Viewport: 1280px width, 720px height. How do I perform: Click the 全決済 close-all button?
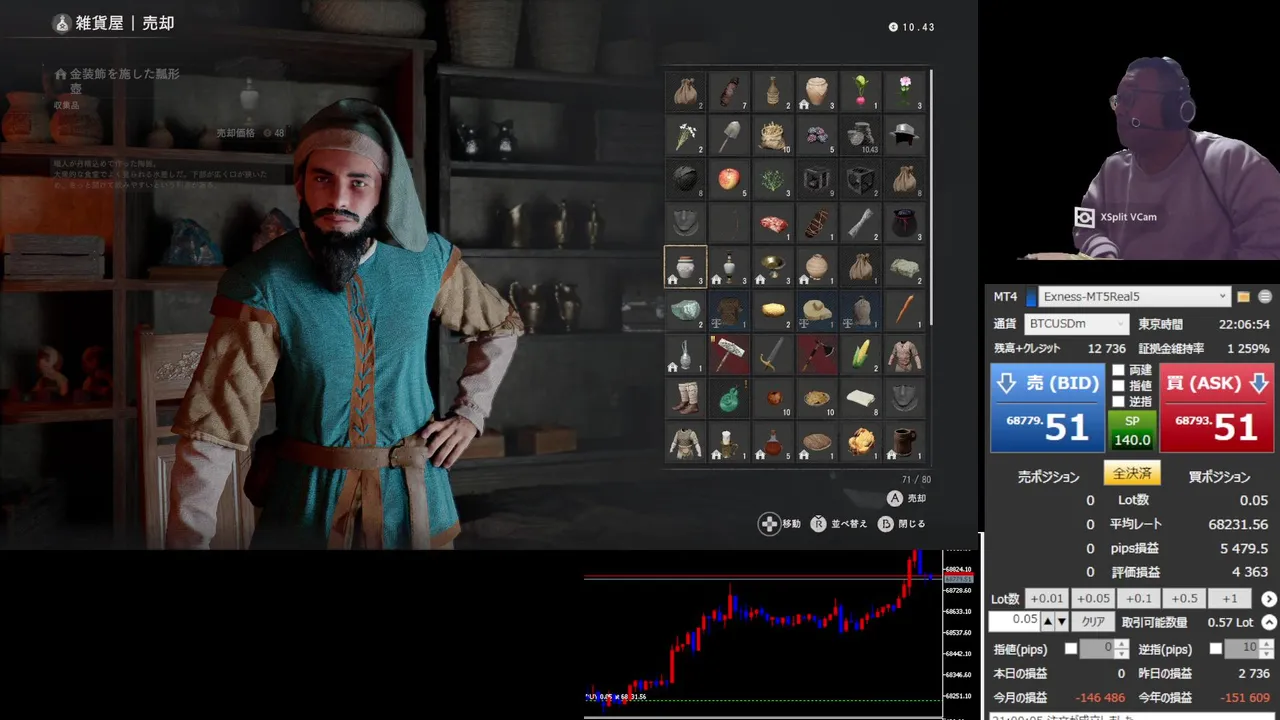click(x=1132, y=474)
